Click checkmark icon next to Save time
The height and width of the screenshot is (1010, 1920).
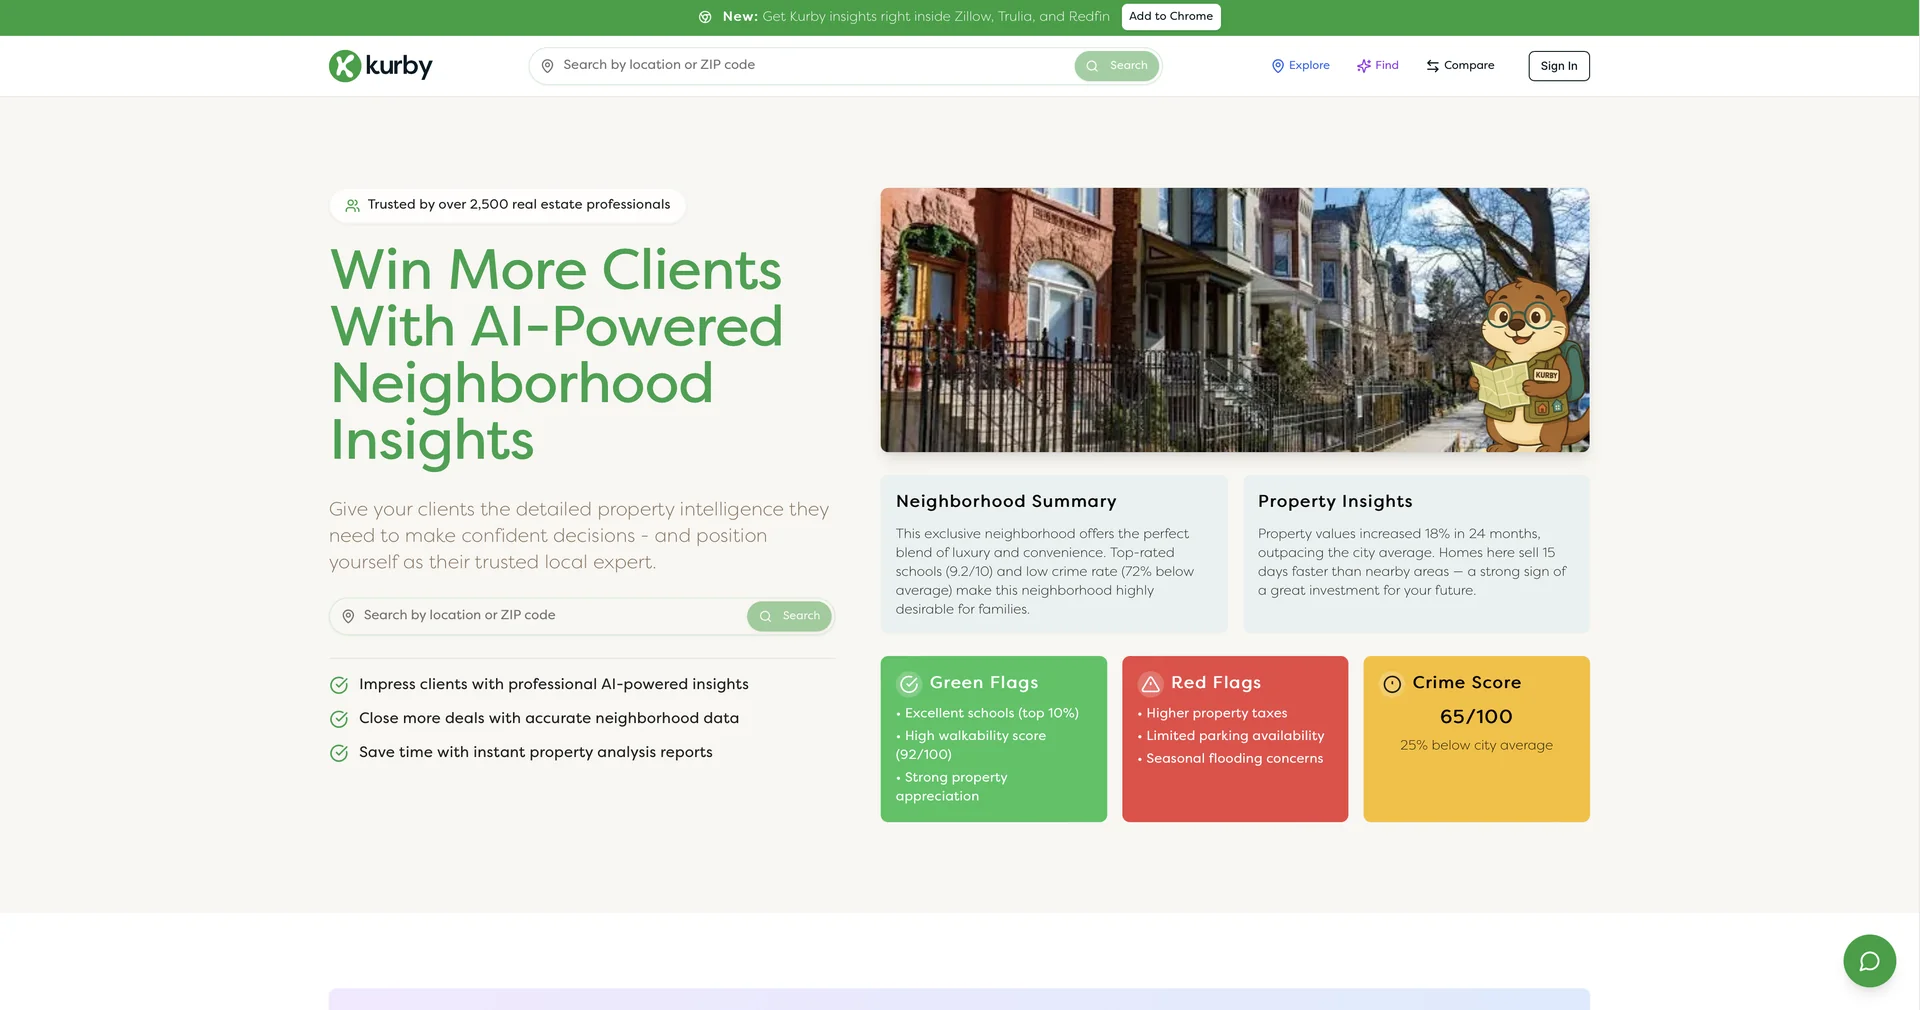(x=339, y=753)
